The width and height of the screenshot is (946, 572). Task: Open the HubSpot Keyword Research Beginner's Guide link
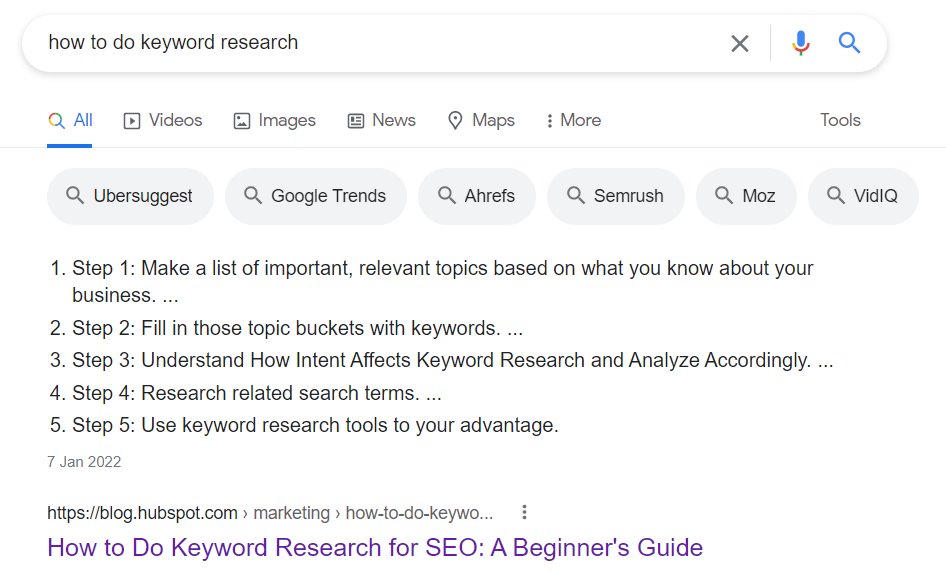[x=375, y=547]
